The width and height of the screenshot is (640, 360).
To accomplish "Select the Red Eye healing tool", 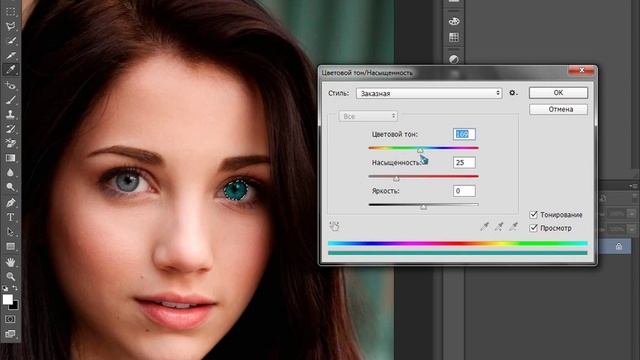I will pyautogui.click(x=11, y=85).
